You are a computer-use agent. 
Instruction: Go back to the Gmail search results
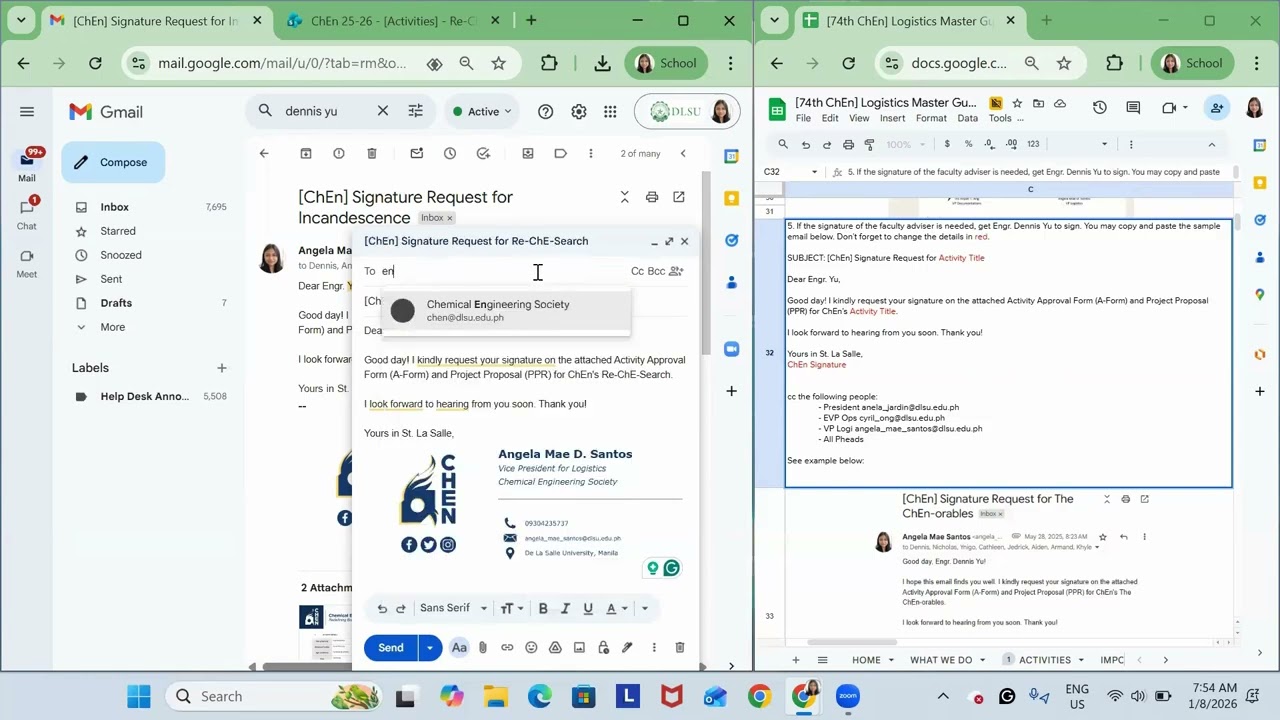point(264,153)
